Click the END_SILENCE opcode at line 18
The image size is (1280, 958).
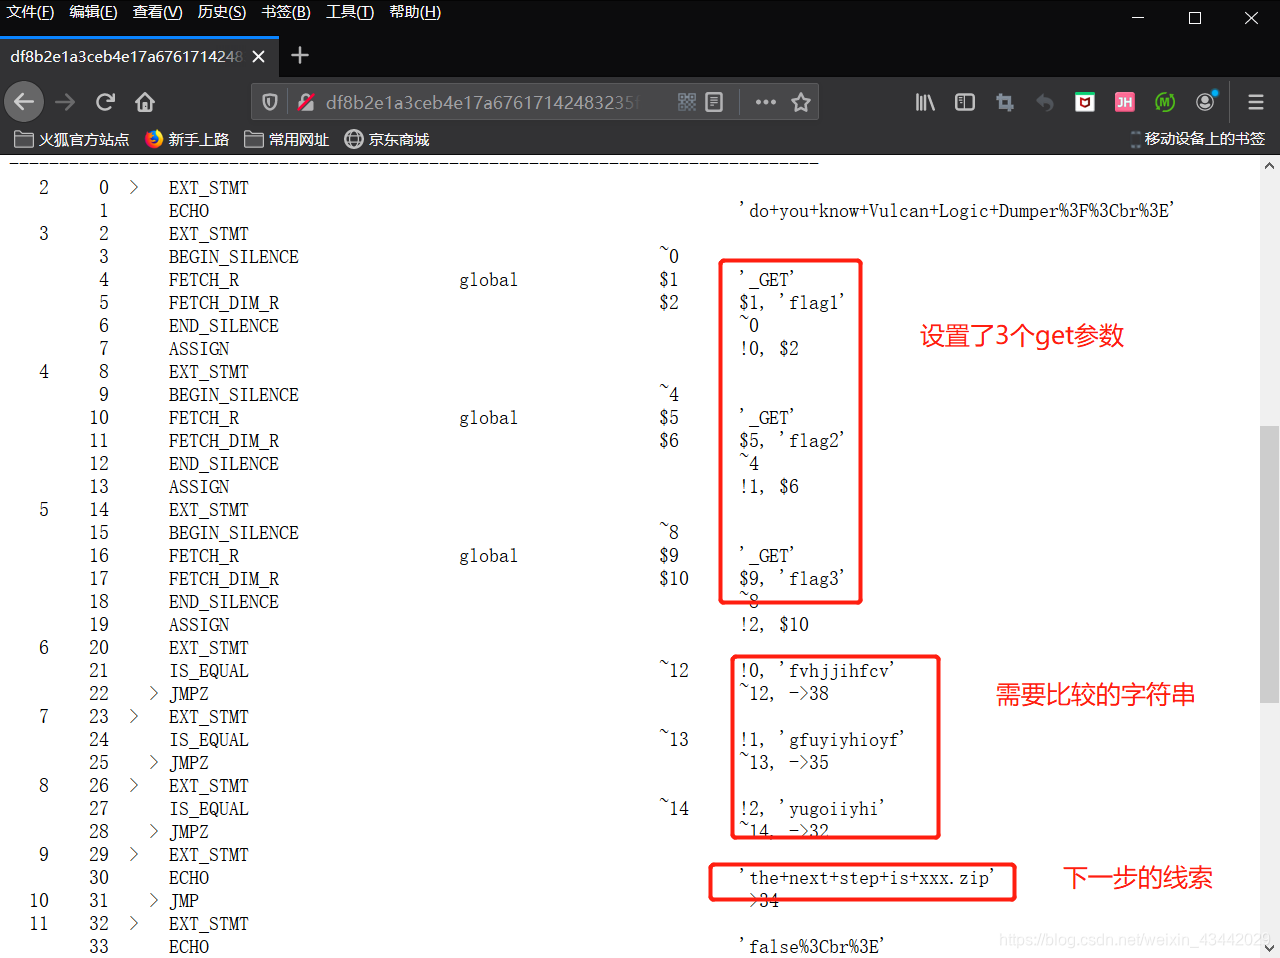coord(224,601)
